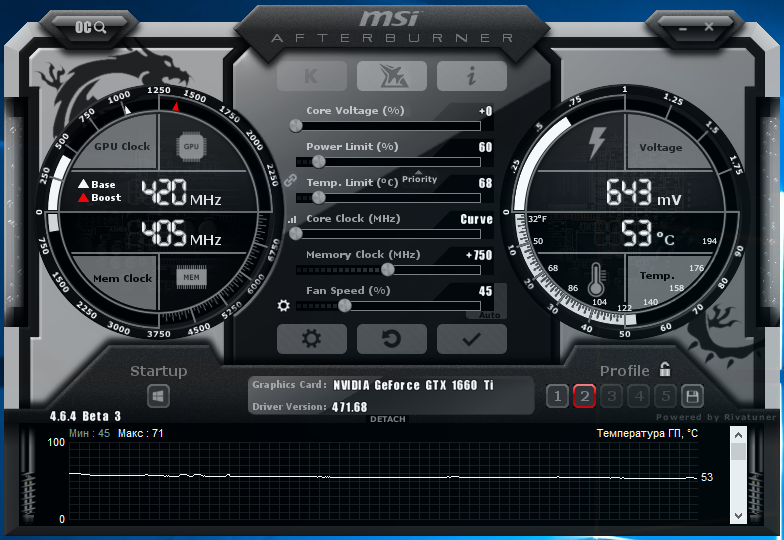Viewport: 784px width, 540px height.
Task: Click the 420 MHz GPU clock readout
Action: (181, 193)
